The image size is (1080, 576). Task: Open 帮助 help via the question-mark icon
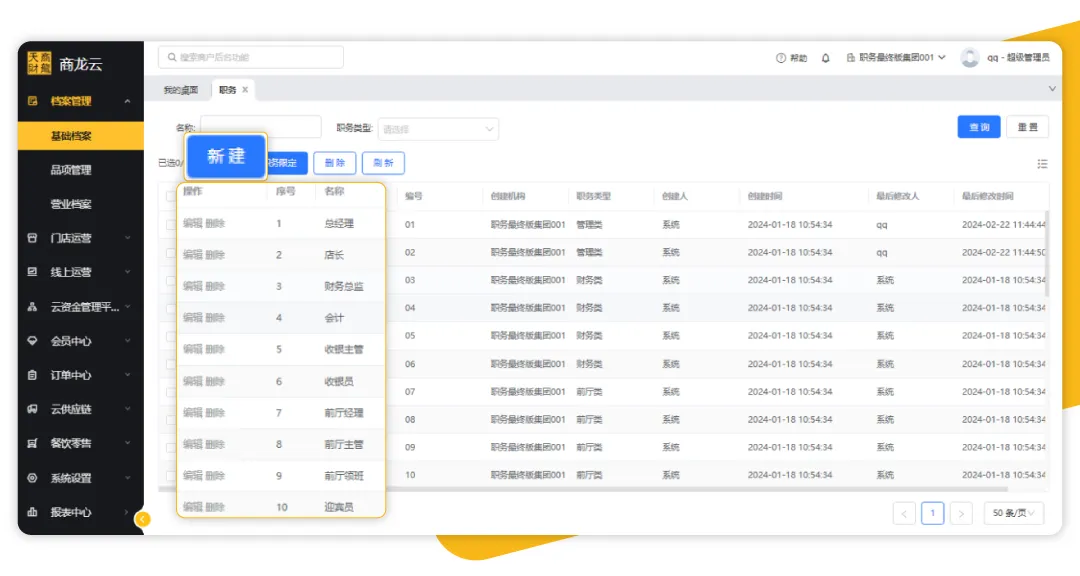(780, 58)
